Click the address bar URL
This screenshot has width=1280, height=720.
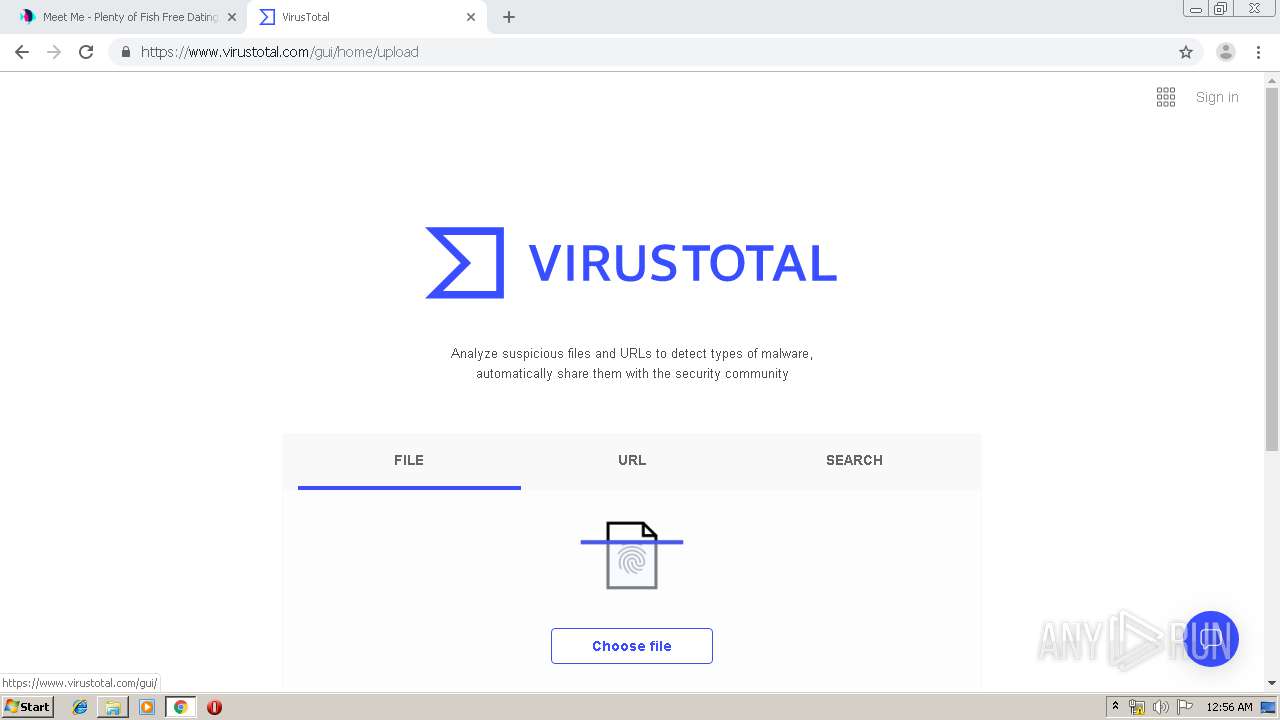tap(280, 52)
